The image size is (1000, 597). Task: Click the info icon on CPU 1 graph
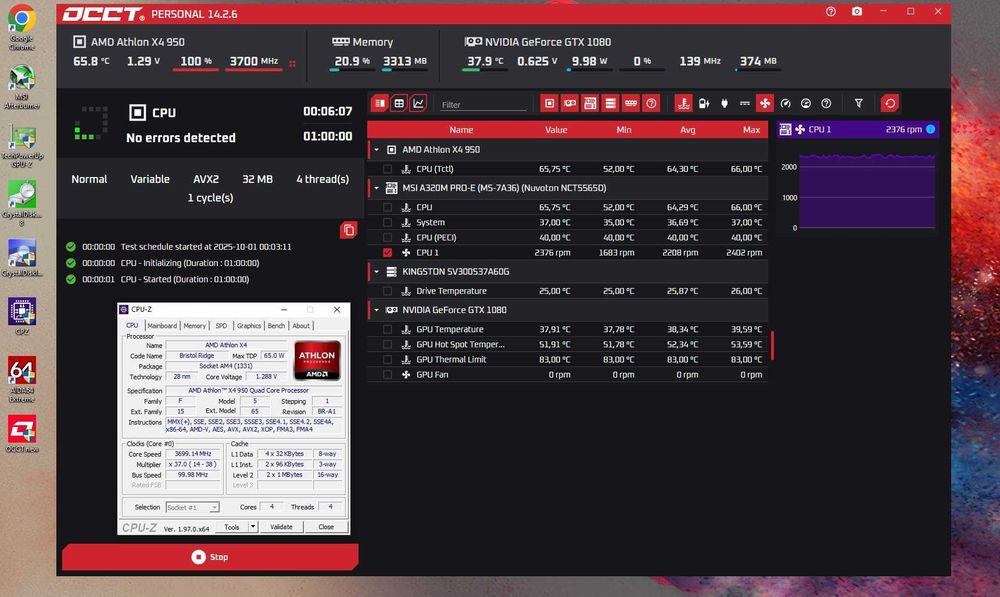(x=930, y=129)
